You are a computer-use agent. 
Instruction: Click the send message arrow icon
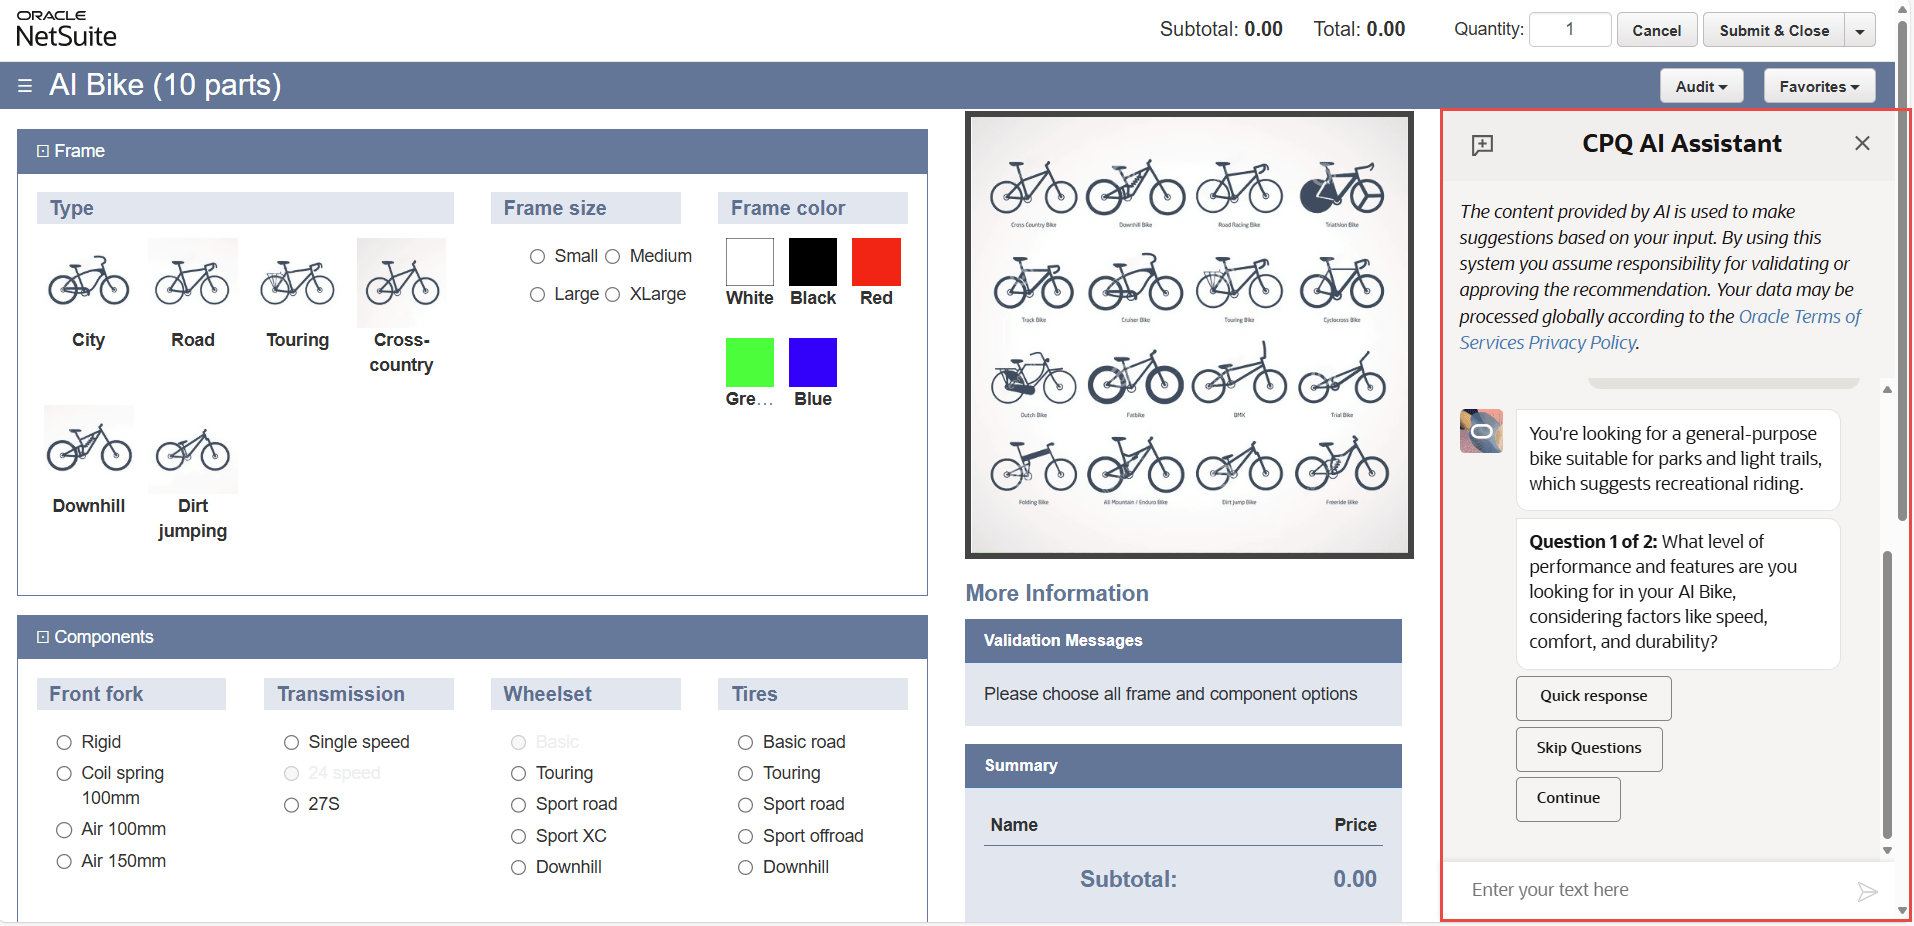coord(1867,891)
